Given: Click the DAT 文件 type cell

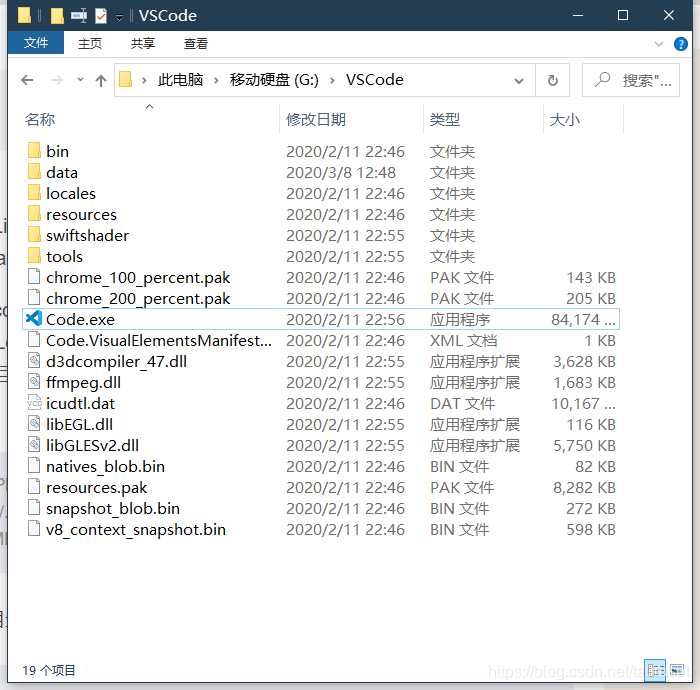Looking at the screenshot, I should [x=462, y=403].
